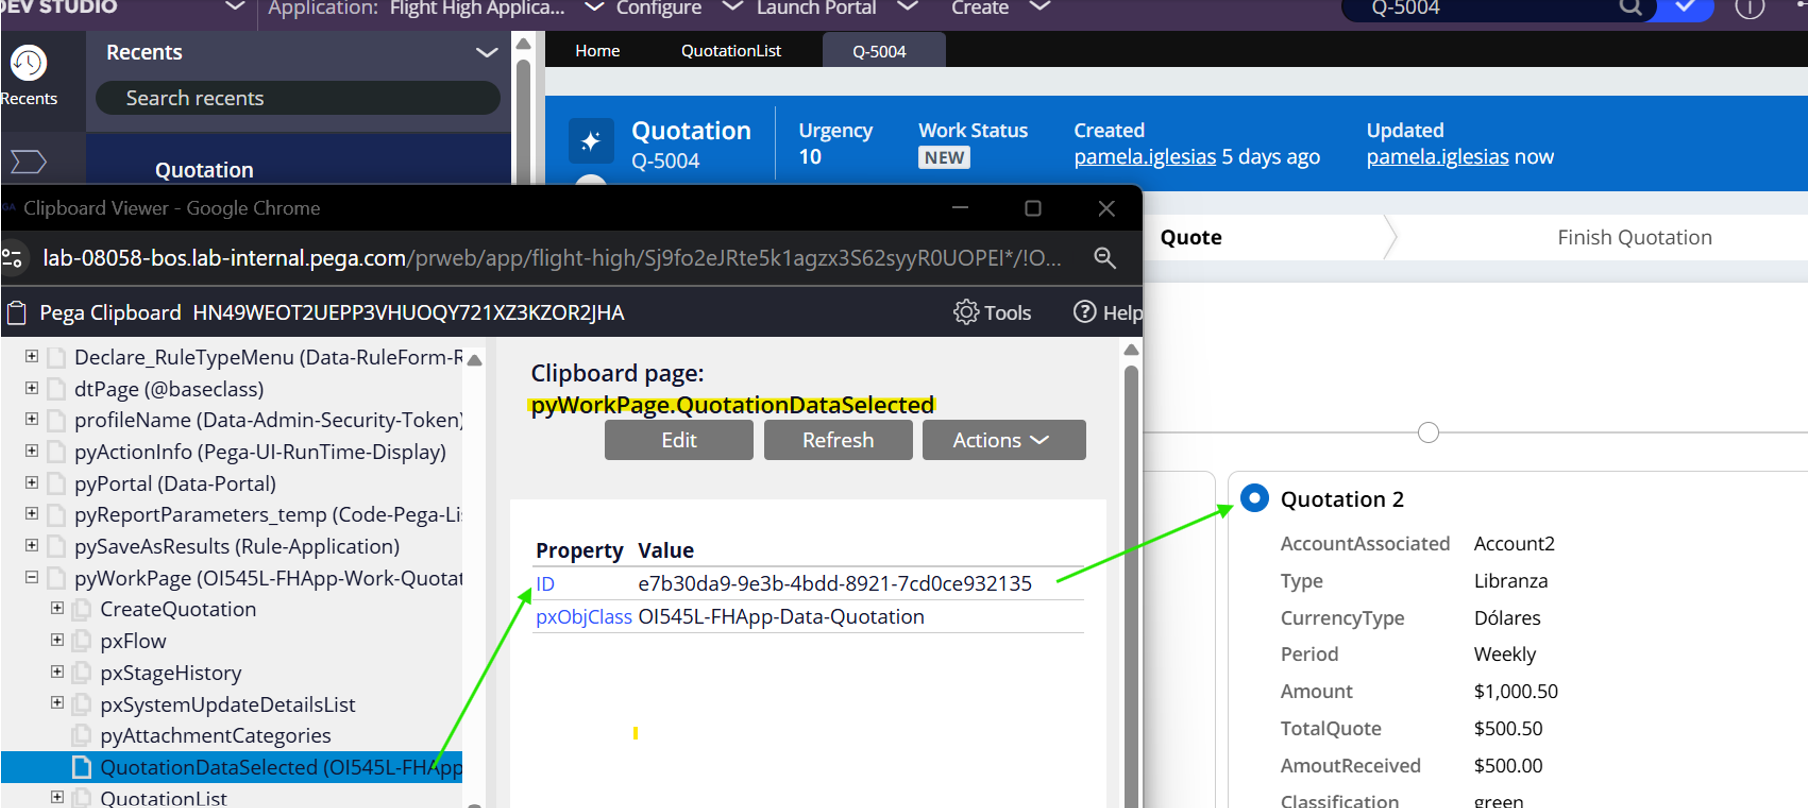
Task: Click the page icon beside QuotationDataSelected
Action: pyautogui.click(x=82, y=767)
